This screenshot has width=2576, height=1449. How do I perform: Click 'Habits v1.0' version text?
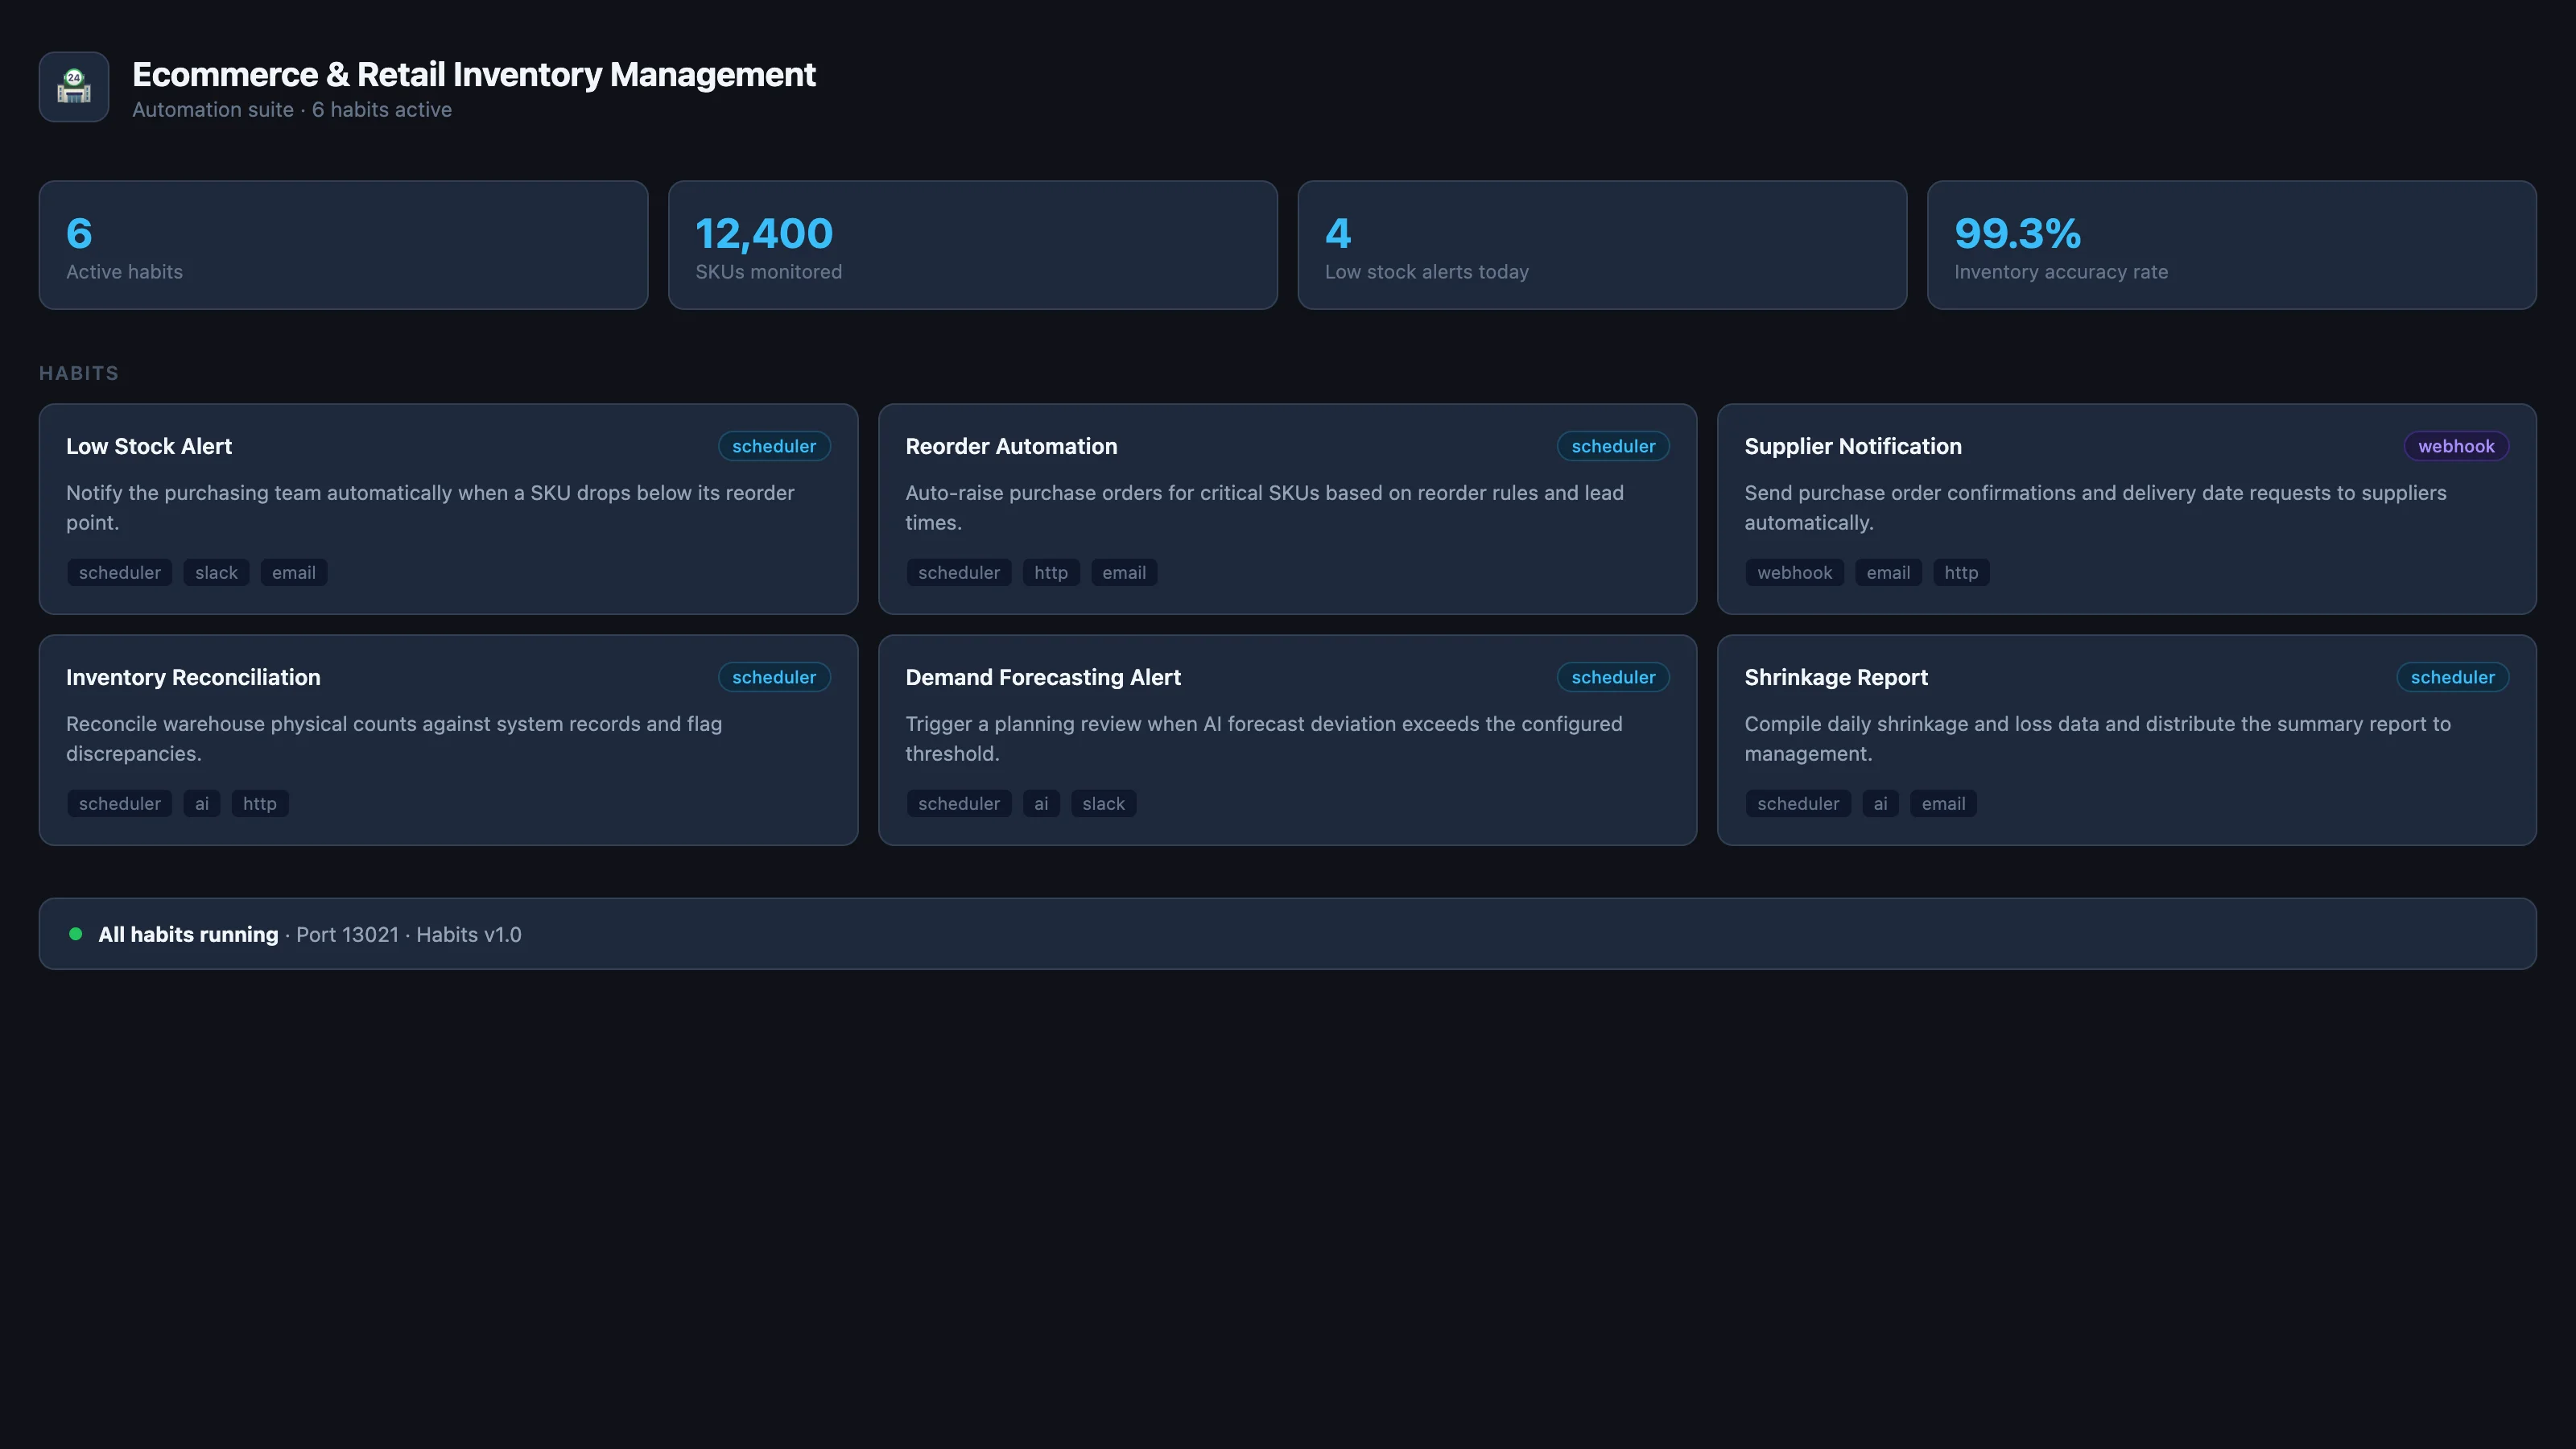tap(469, 934)
